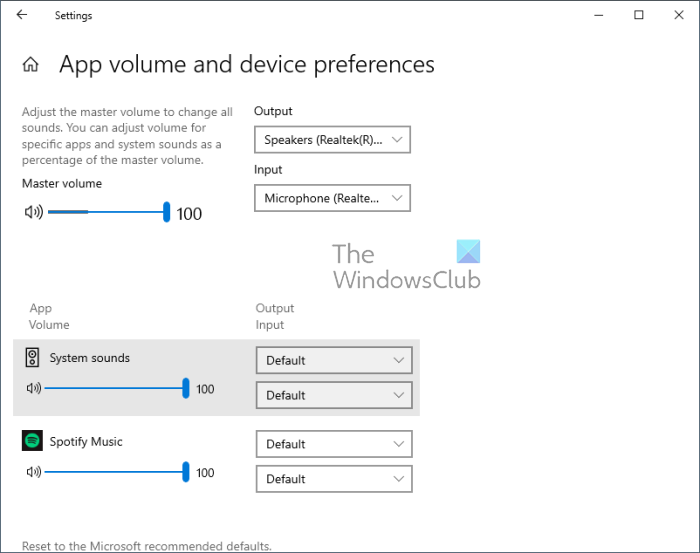
Task: Open the master Output Speakers dropdown
Action: coord(332,140)
